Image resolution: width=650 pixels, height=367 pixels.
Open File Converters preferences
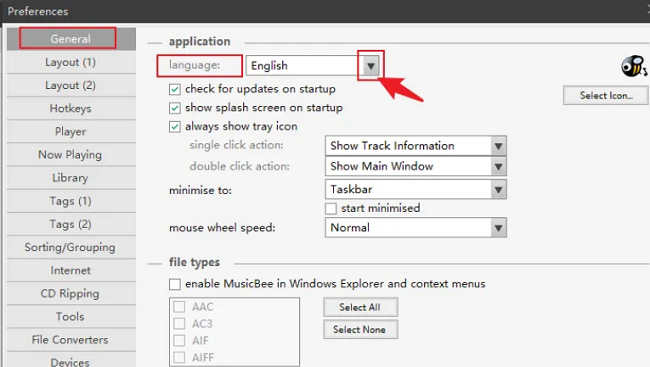[71, 340]
